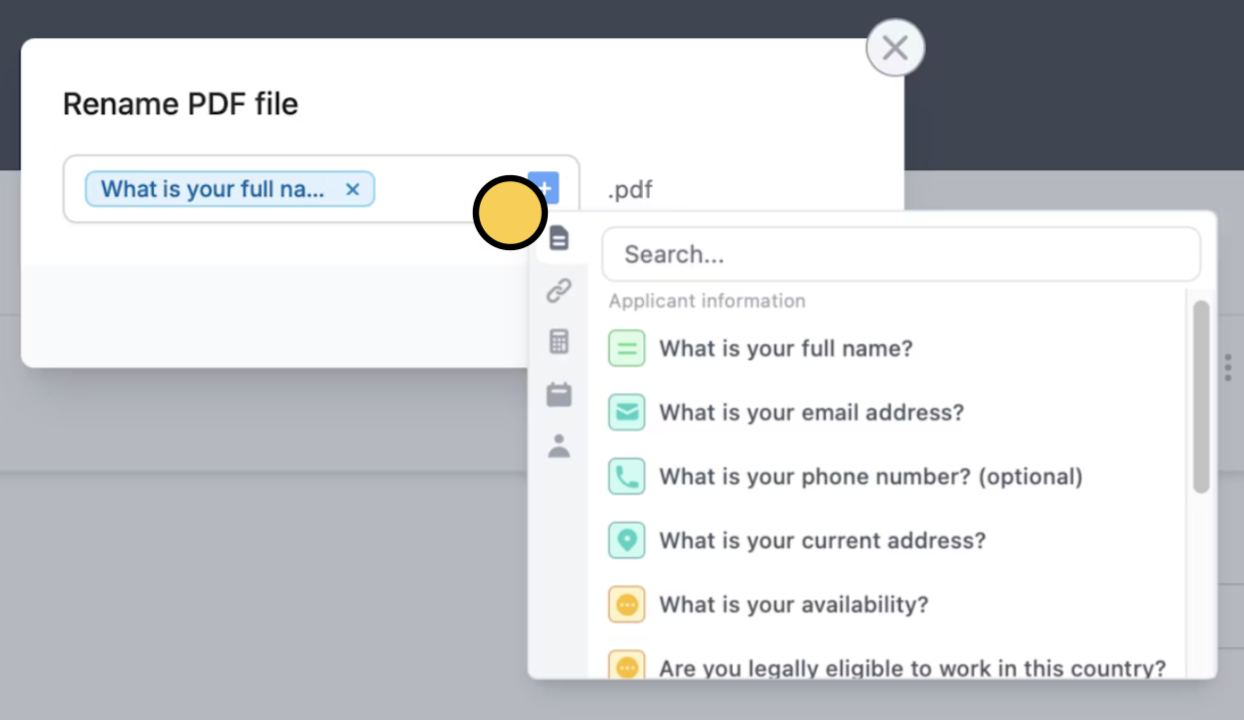Image resolution: width=1244 pixels, height=720 pixels.
Task: Open the three-dot menu behind the dialog
Action: click(x=1228, y=367)
